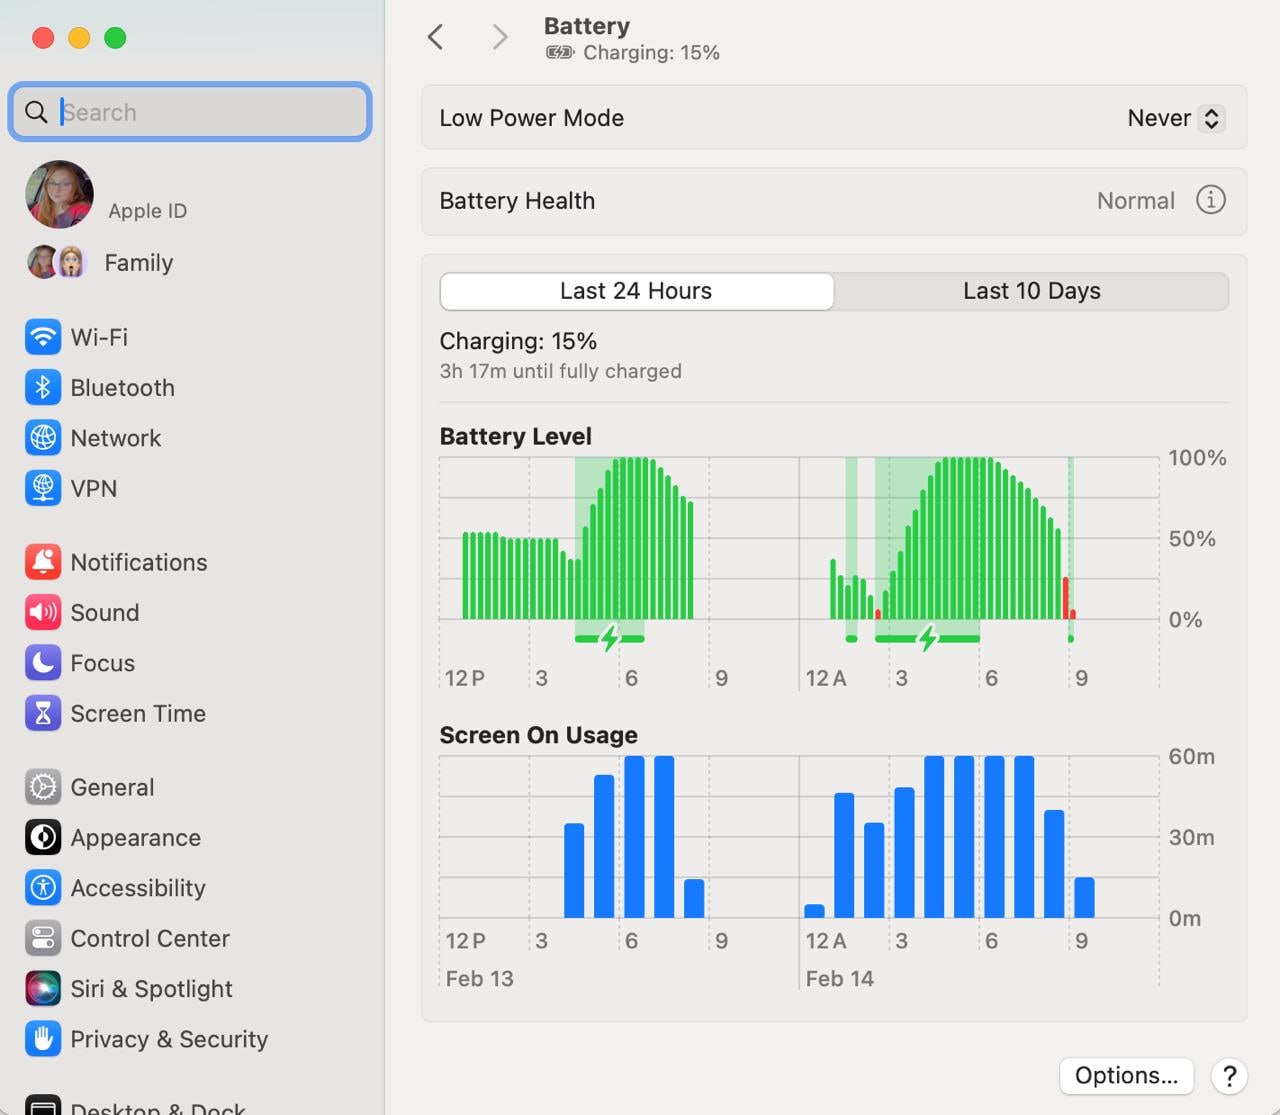The width and height of the screenshot is (1280, 1115).
Task: Open the help question mark button
Action: 1229,1076
